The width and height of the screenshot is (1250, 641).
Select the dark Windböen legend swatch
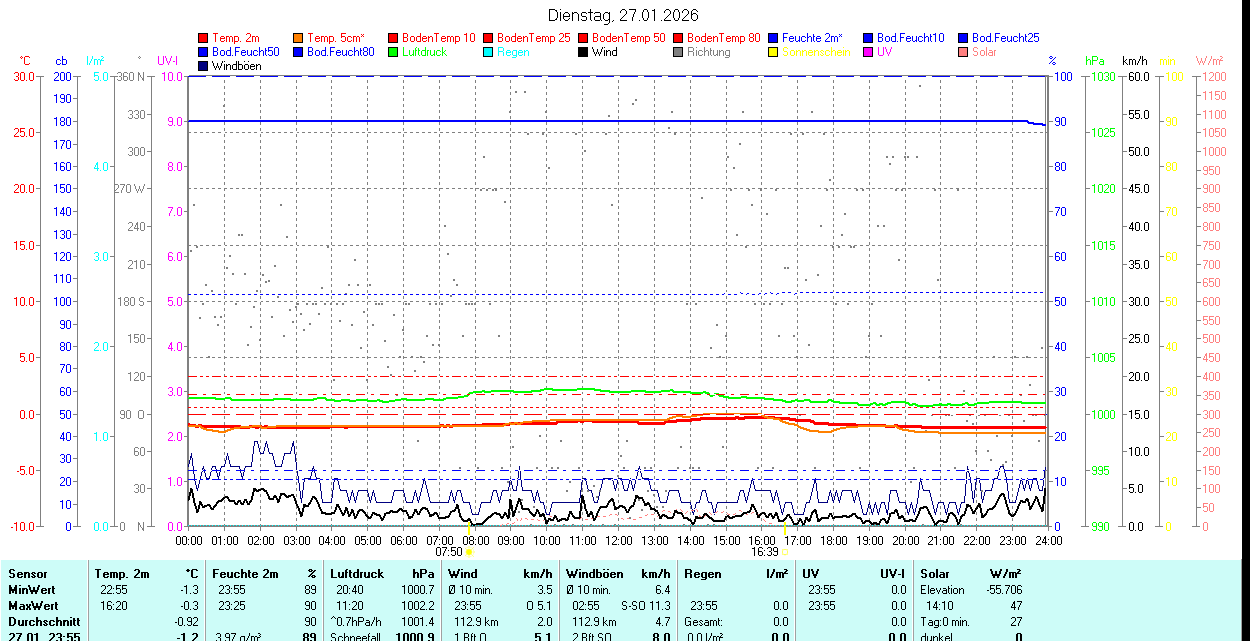pos(203,66)
